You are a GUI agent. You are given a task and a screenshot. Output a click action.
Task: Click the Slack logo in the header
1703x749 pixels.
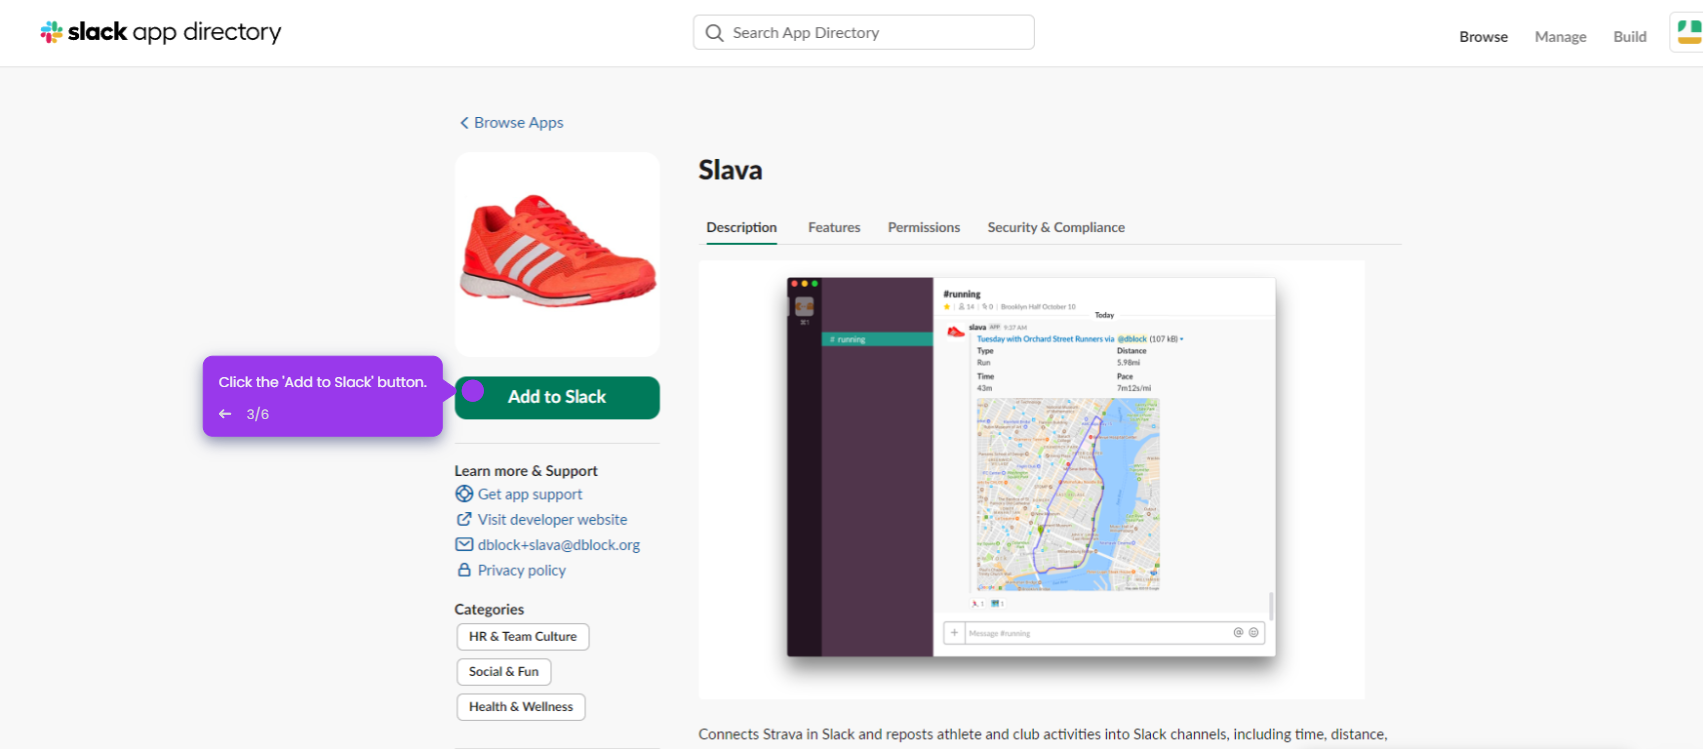(51, 33)
